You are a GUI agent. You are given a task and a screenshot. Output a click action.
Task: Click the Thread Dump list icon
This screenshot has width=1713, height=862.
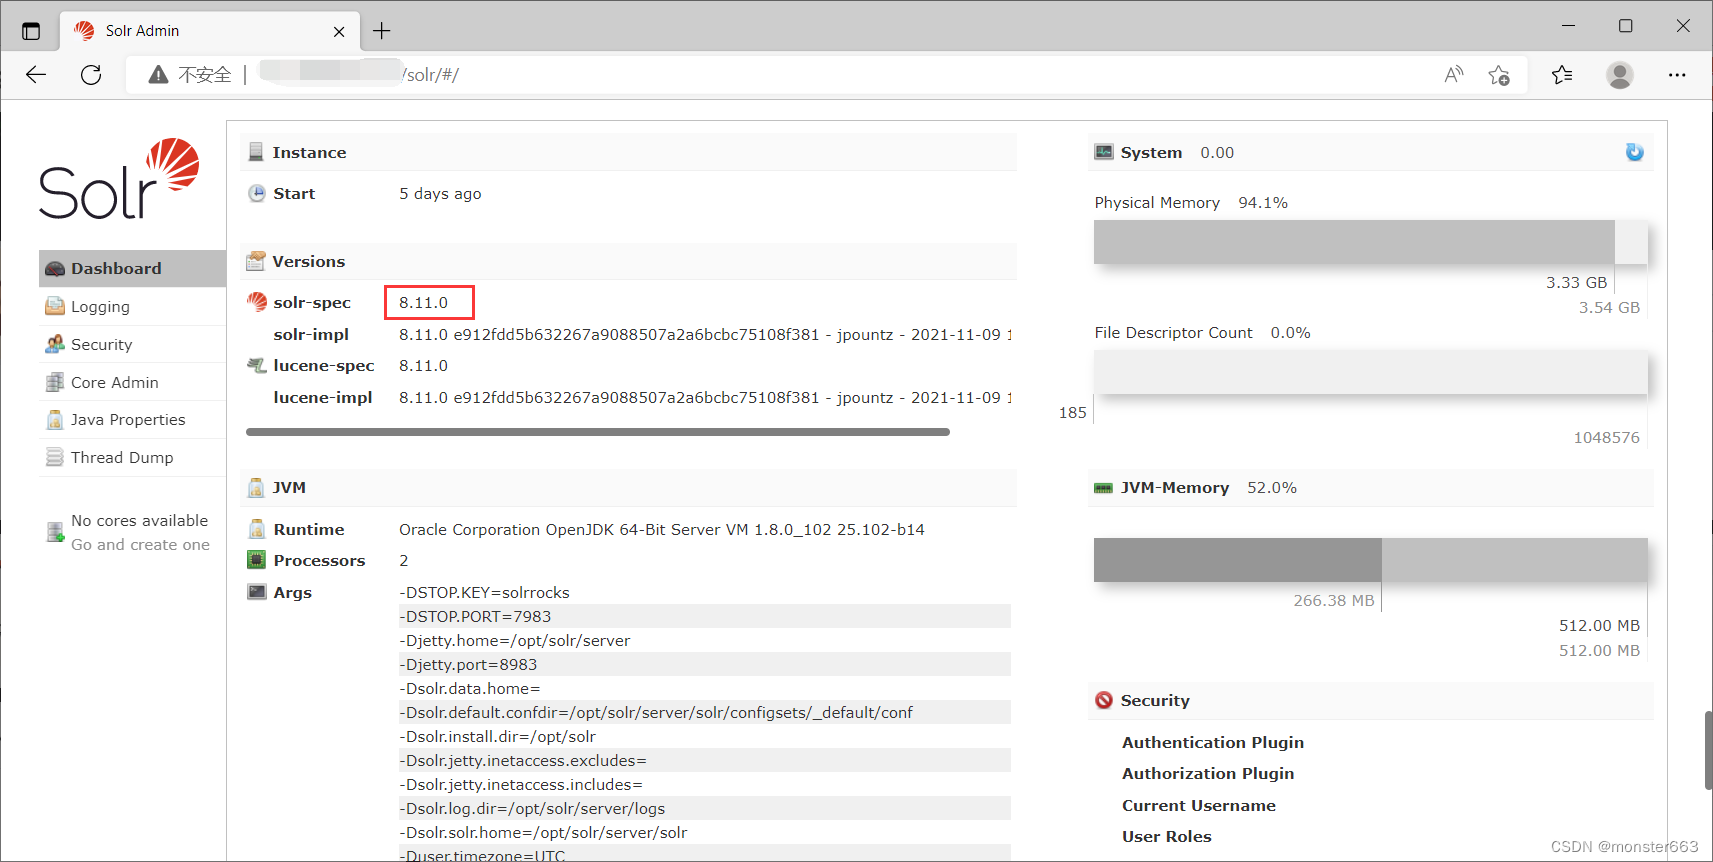coord(55,457)
